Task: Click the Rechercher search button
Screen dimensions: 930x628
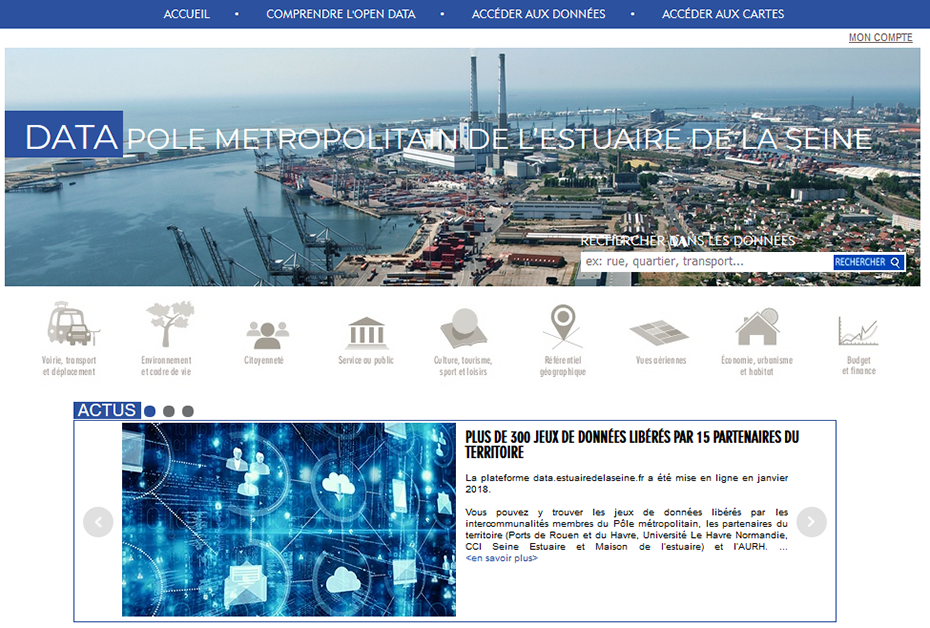Action: pyautogui.click(x=869, y=262)
